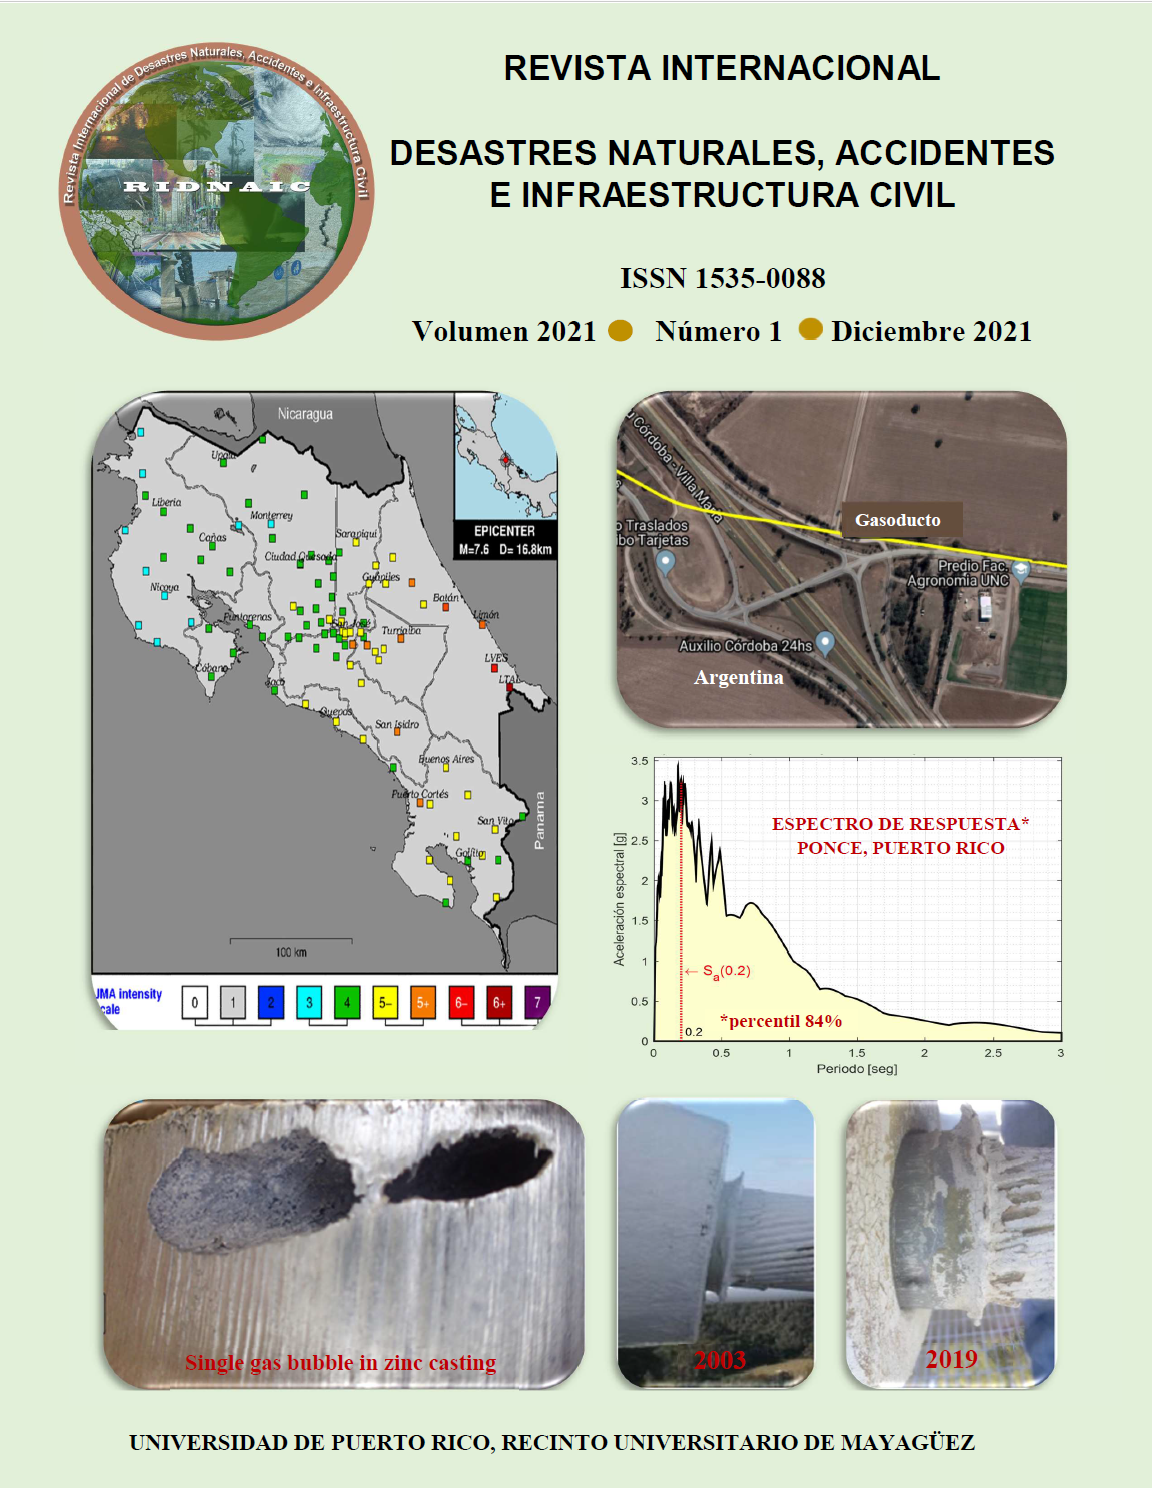Click the map pin beside Predio Fac. Agronomía UNC

[x=1021, y=571]
